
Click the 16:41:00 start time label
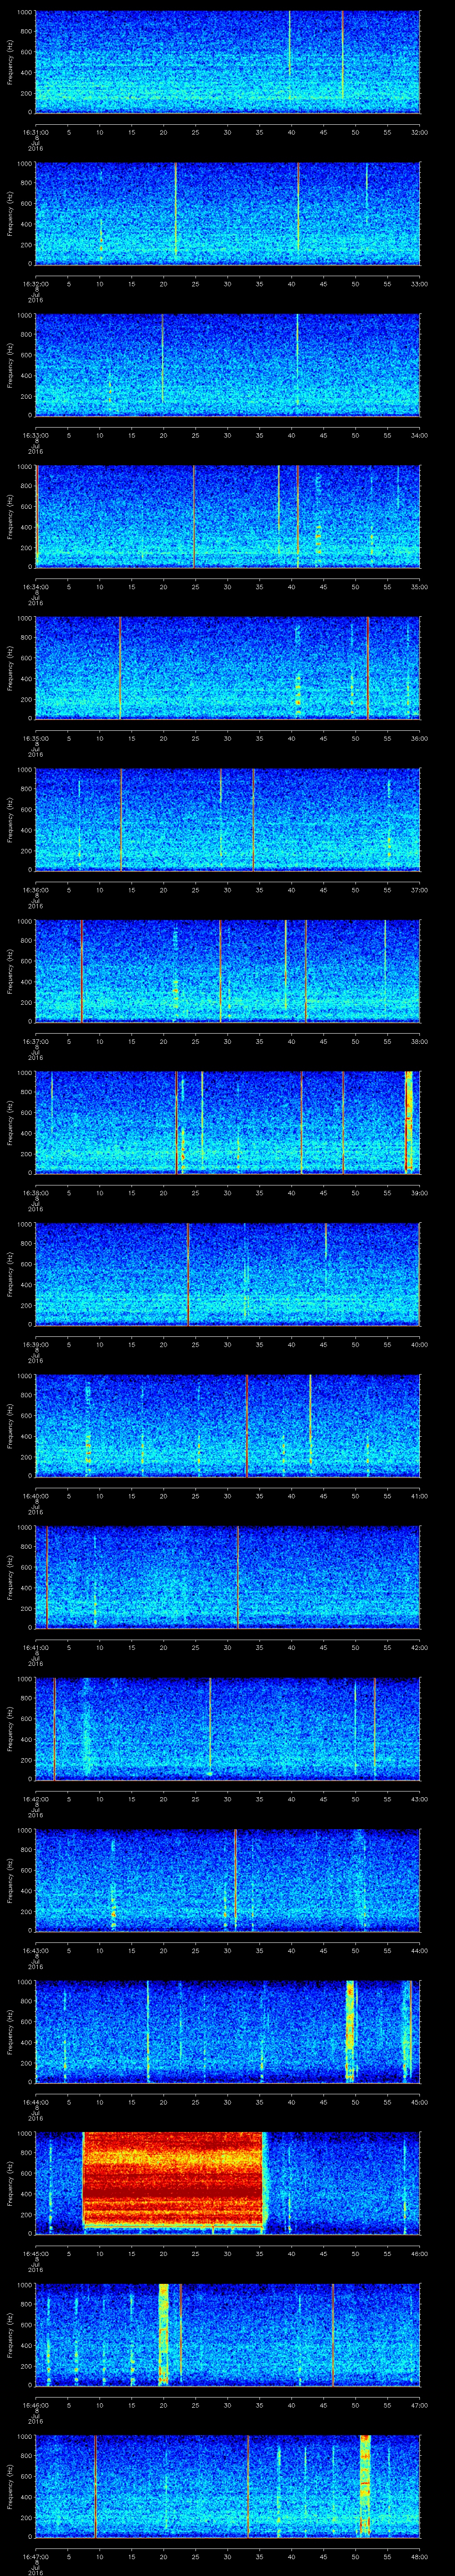pyautogui.click(x=36, y=1647)
